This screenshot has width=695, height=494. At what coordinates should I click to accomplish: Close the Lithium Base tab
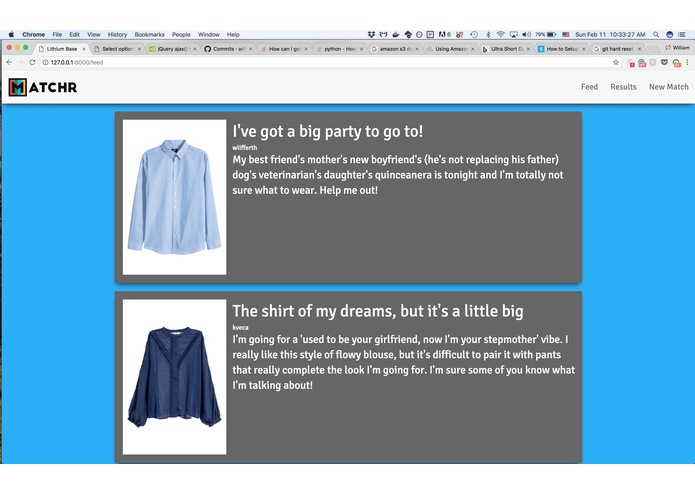(x=84, y=49)
